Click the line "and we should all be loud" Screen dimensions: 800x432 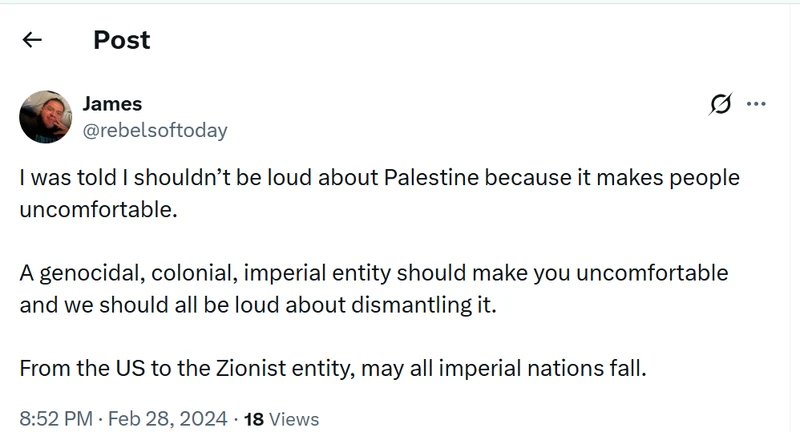[258, 304]
